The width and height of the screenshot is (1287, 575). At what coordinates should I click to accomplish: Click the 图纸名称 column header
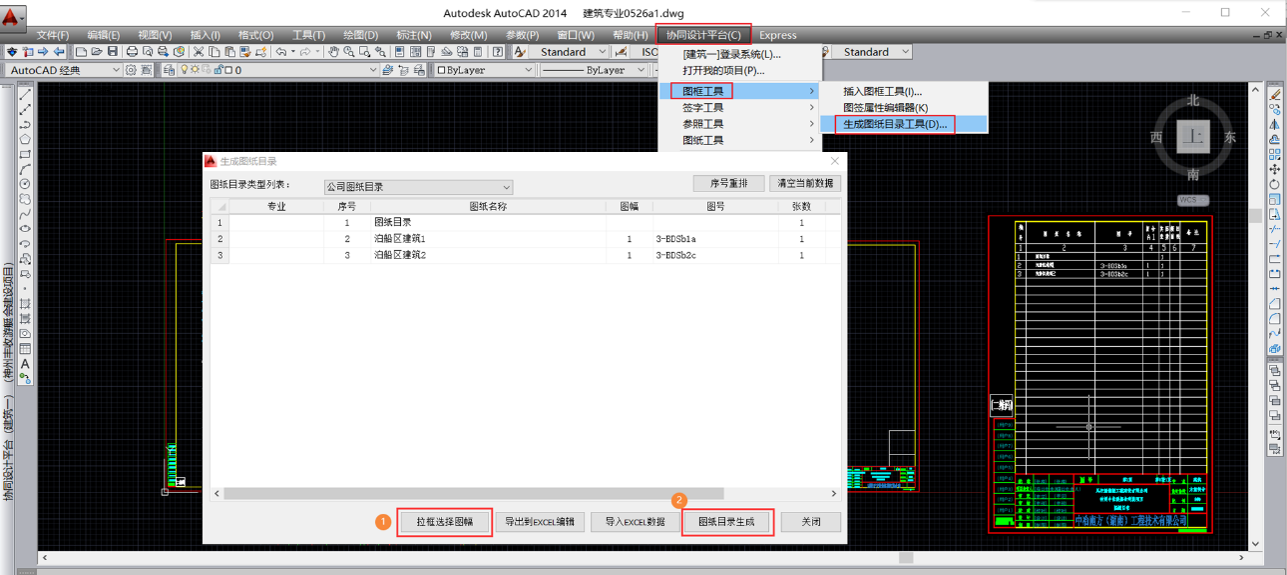(x=488, y=206)
